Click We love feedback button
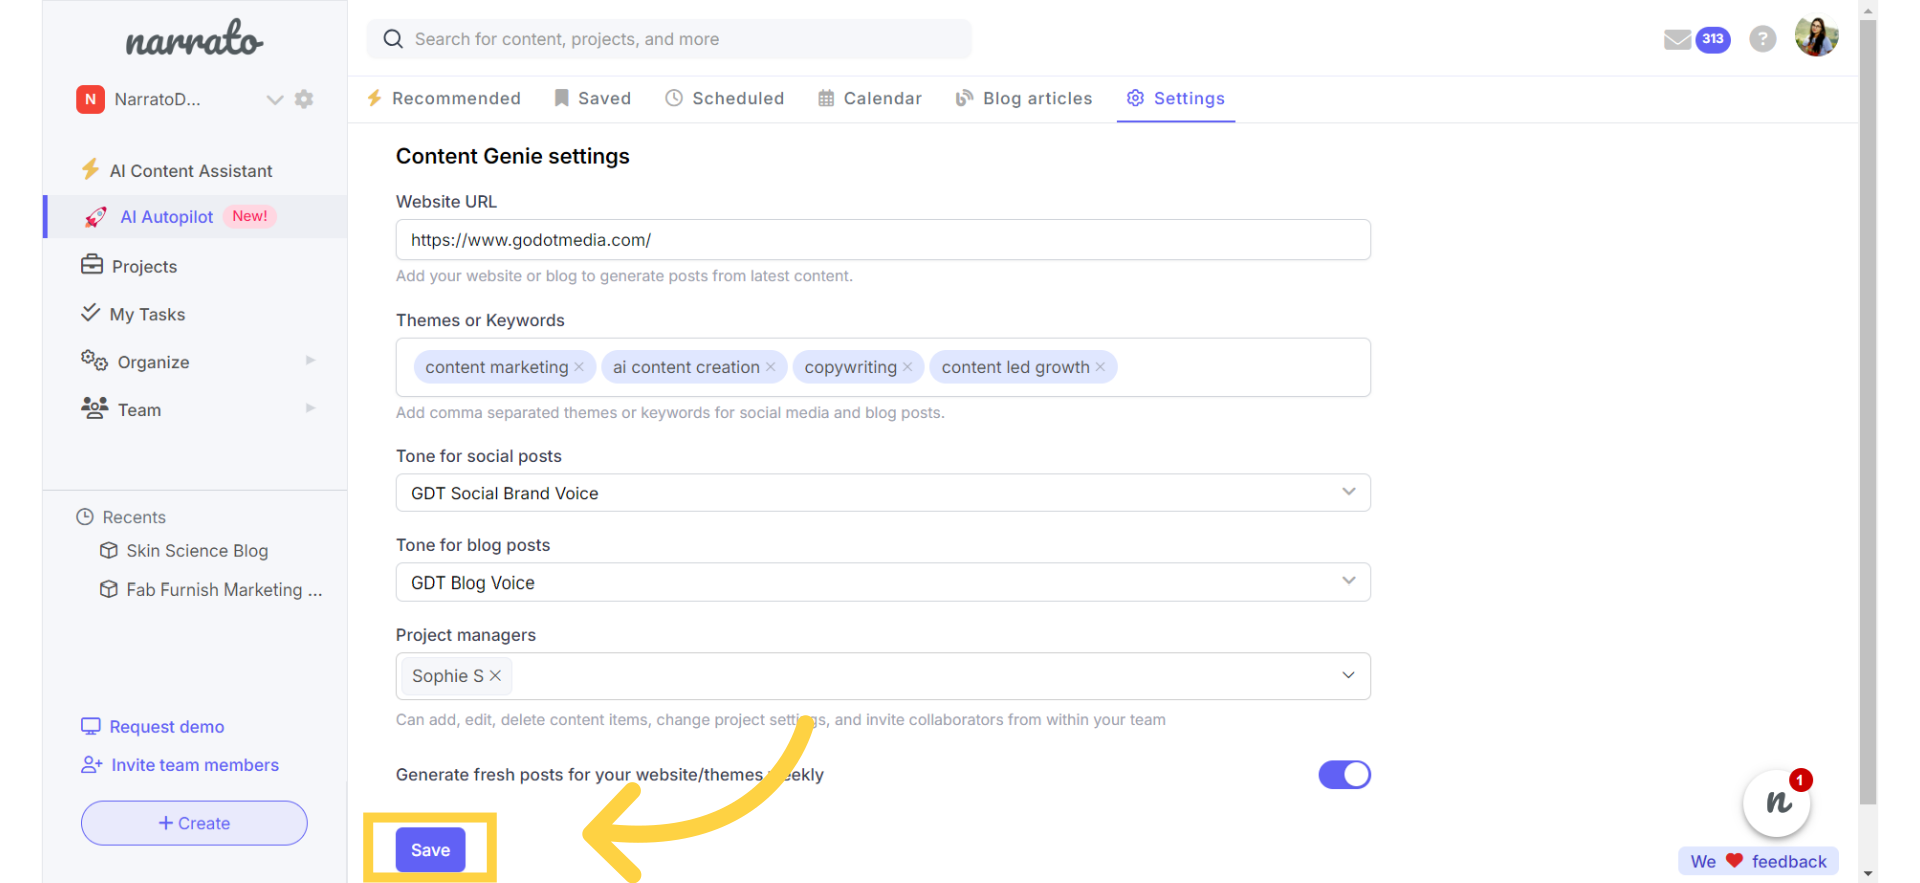 (x=1758, y=861)
